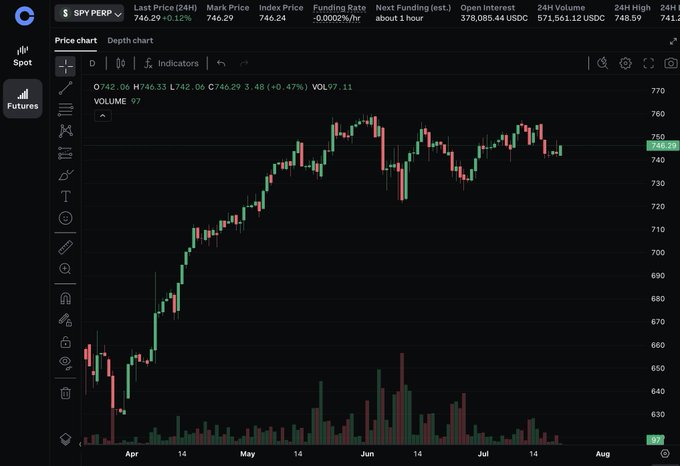Expand the chart panel with arrows icon
Viewport: 680px width, 466px height.
[x=673, y=41]
